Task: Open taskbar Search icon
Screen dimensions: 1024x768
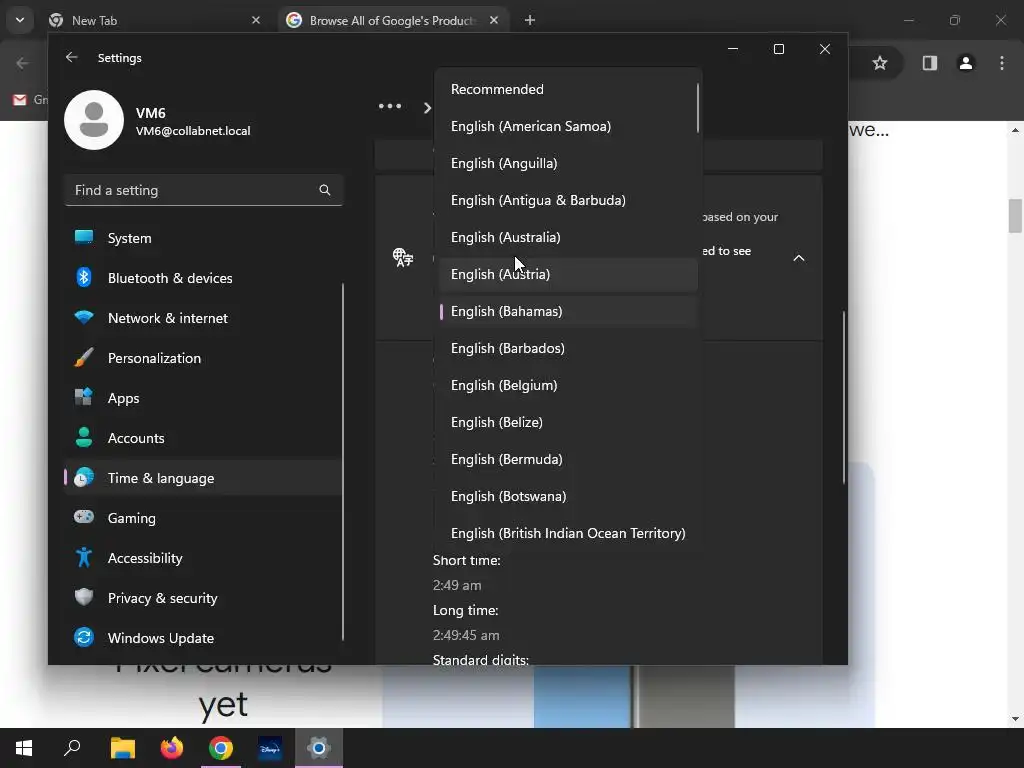Action: coord(72,748)
